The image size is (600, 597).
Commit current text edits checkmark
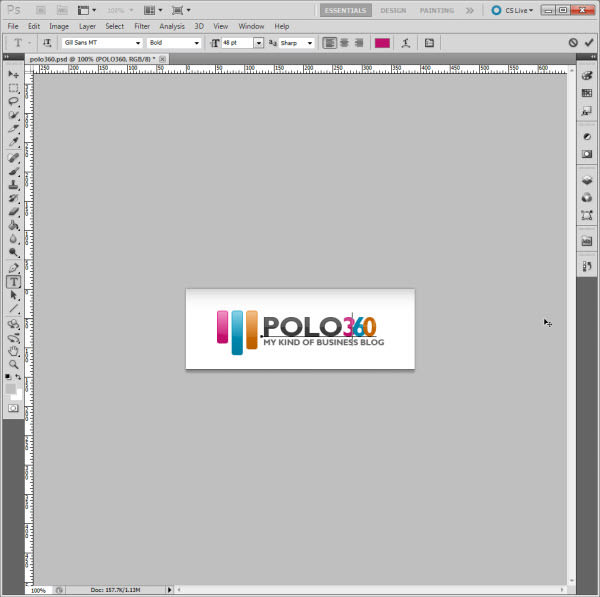pos(589,42)
